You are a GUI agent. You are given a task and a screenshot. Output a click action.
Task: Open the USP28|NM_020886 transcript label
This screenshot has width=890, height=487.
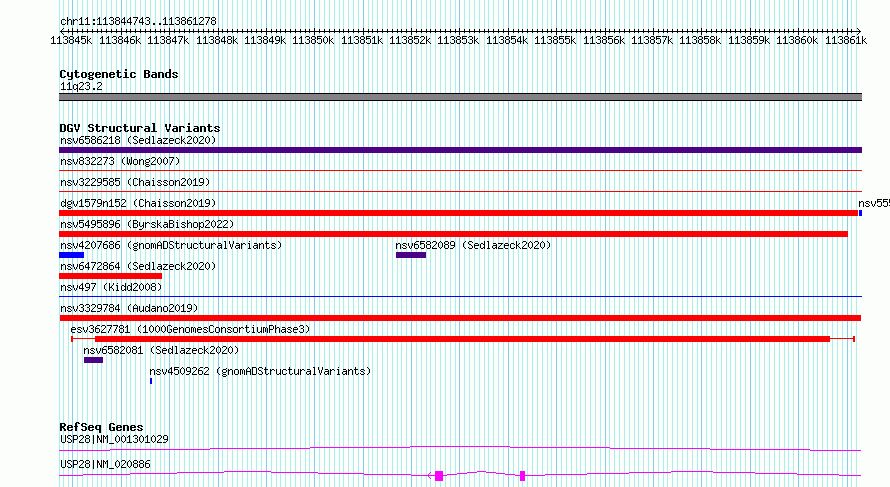105,464
